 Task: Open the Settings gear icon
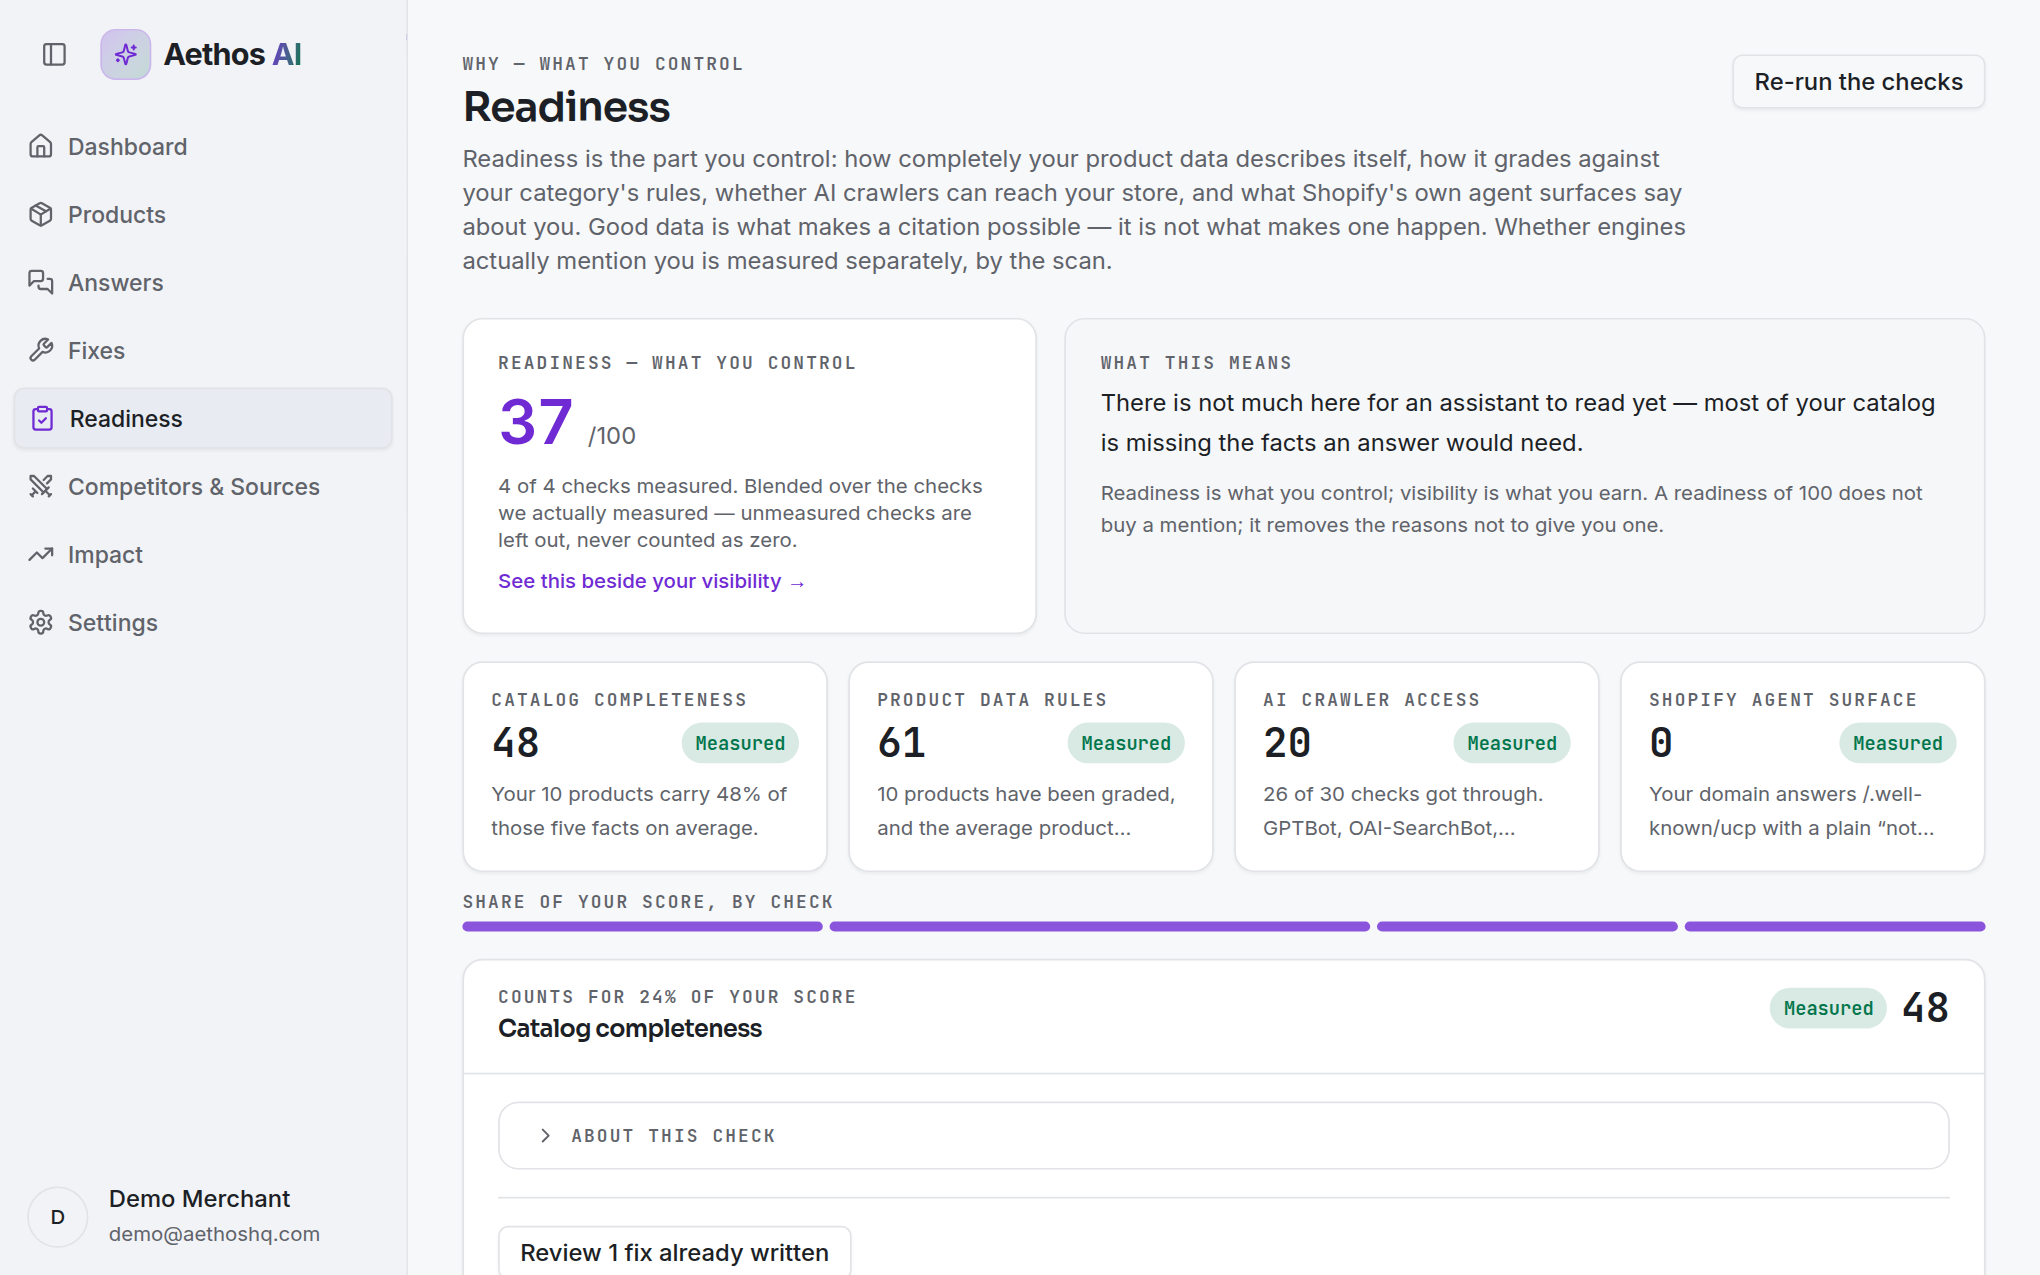[x=41, y=622]
